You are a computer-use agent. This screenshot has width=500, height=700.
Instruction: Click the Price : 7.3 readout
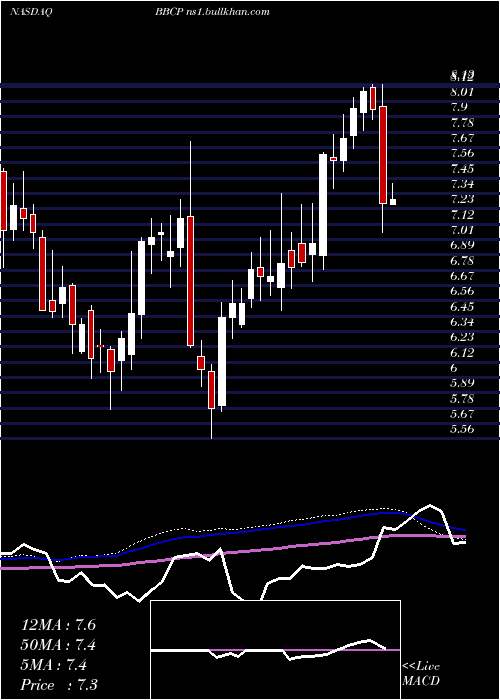[x=59, y=684]
